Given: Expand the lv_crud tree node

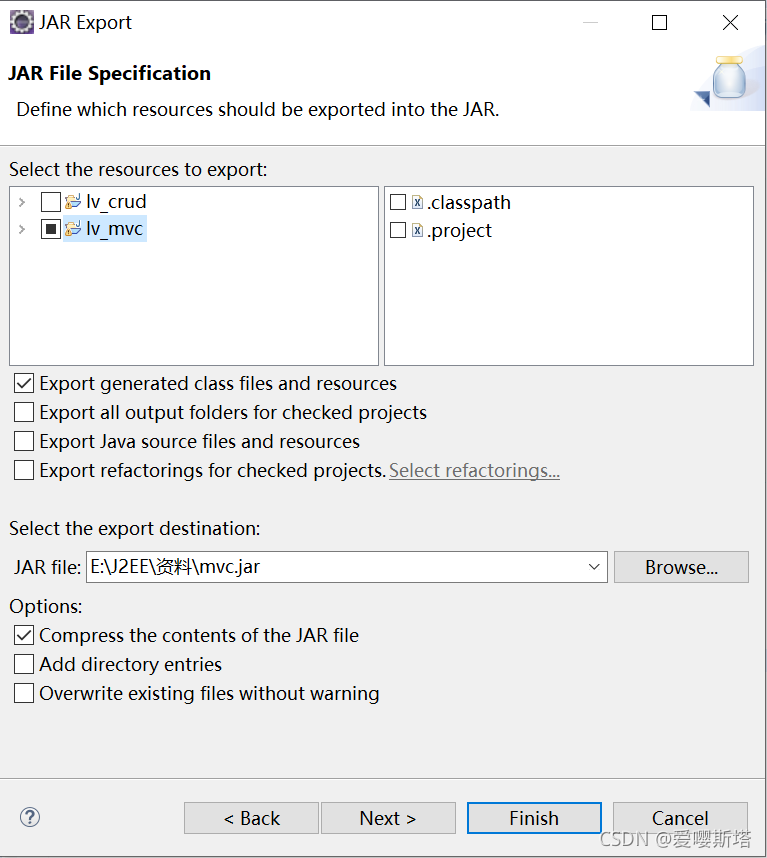Looking at the screenshot, I should pyautogui.click(x=22, y=202).
